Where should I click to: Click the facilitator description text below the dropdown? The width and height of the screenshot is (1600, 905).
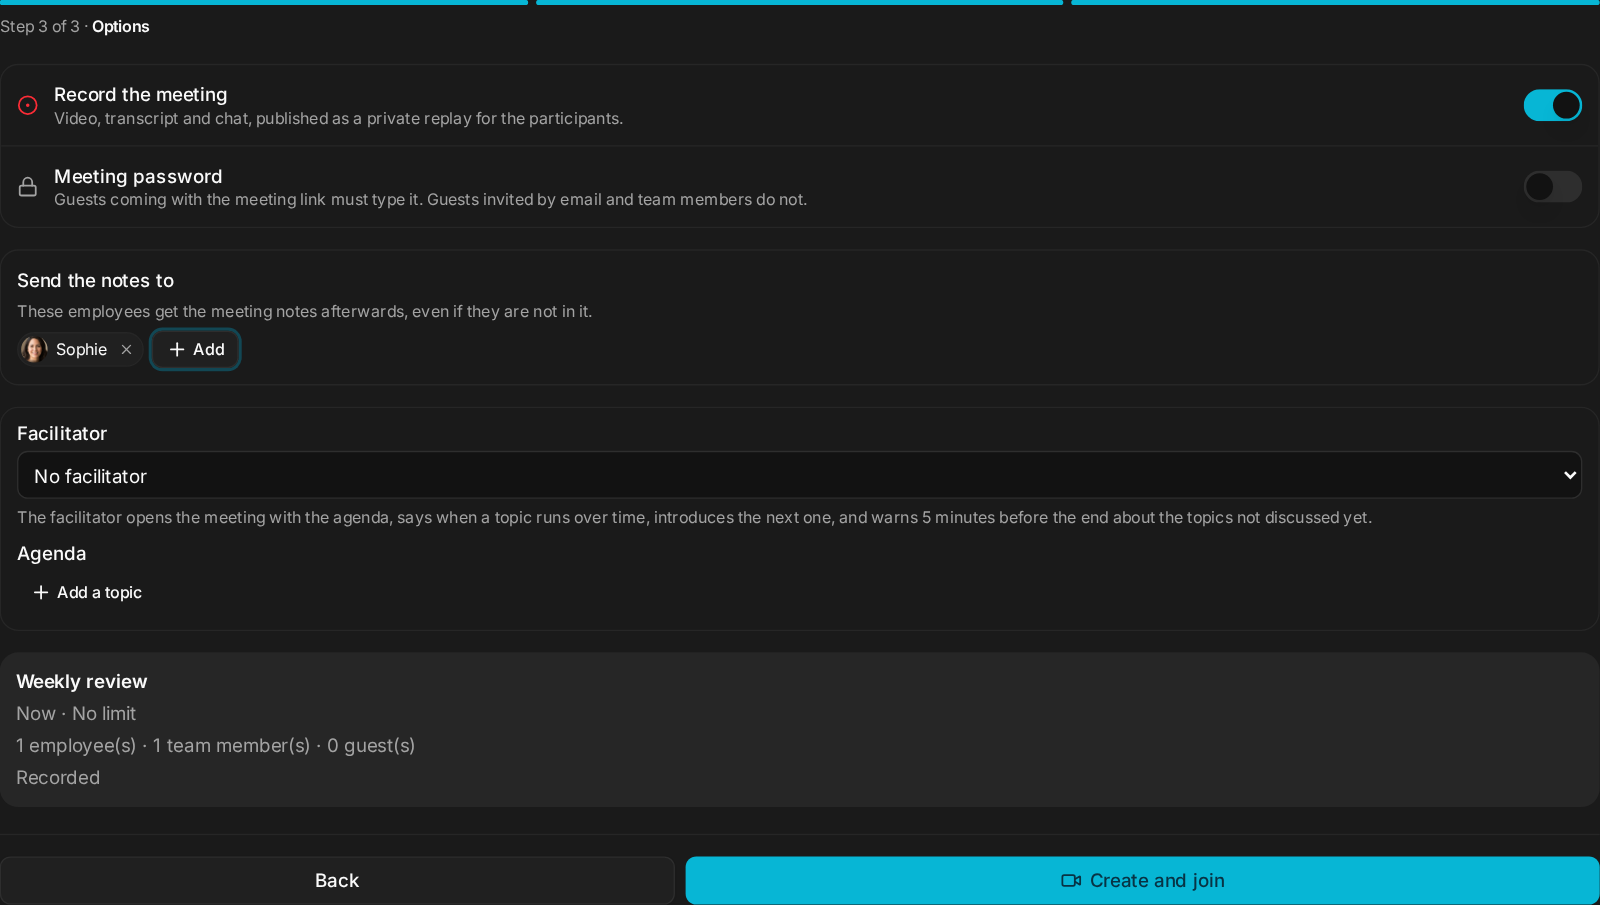[694, 517]
